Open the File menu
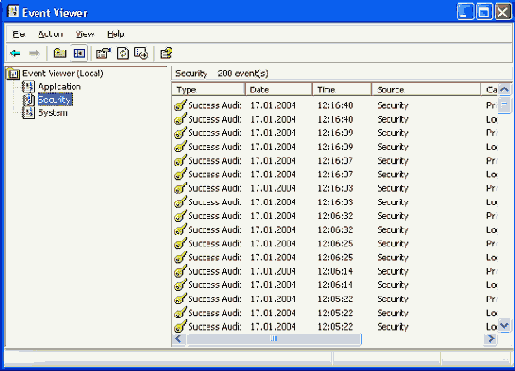This screenshot has height=371, width=515. 19,34
